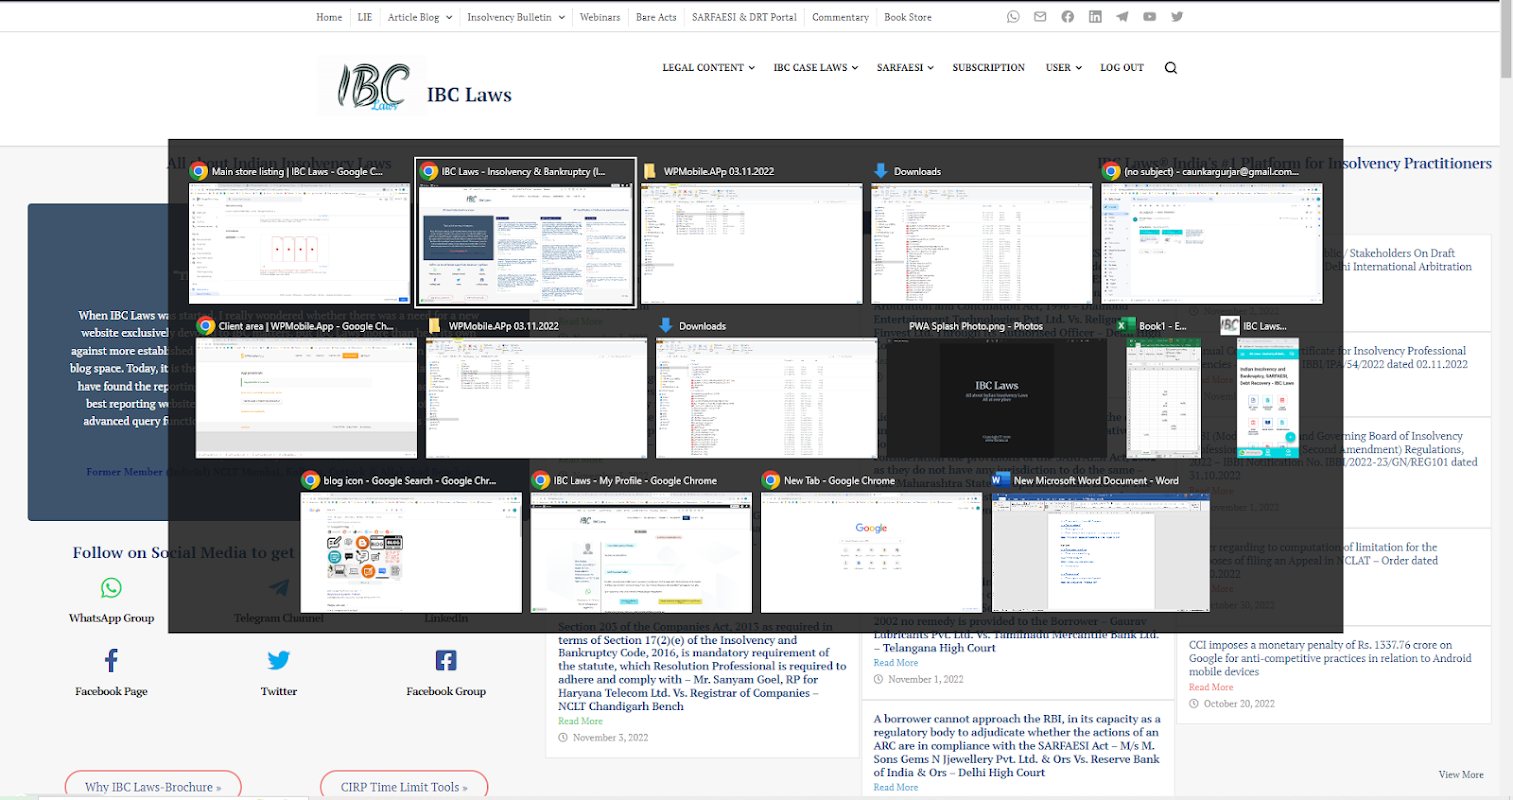Open the CCI monetary penalty on Google article
The image size is (1513, 800).
pos(1330,658)
